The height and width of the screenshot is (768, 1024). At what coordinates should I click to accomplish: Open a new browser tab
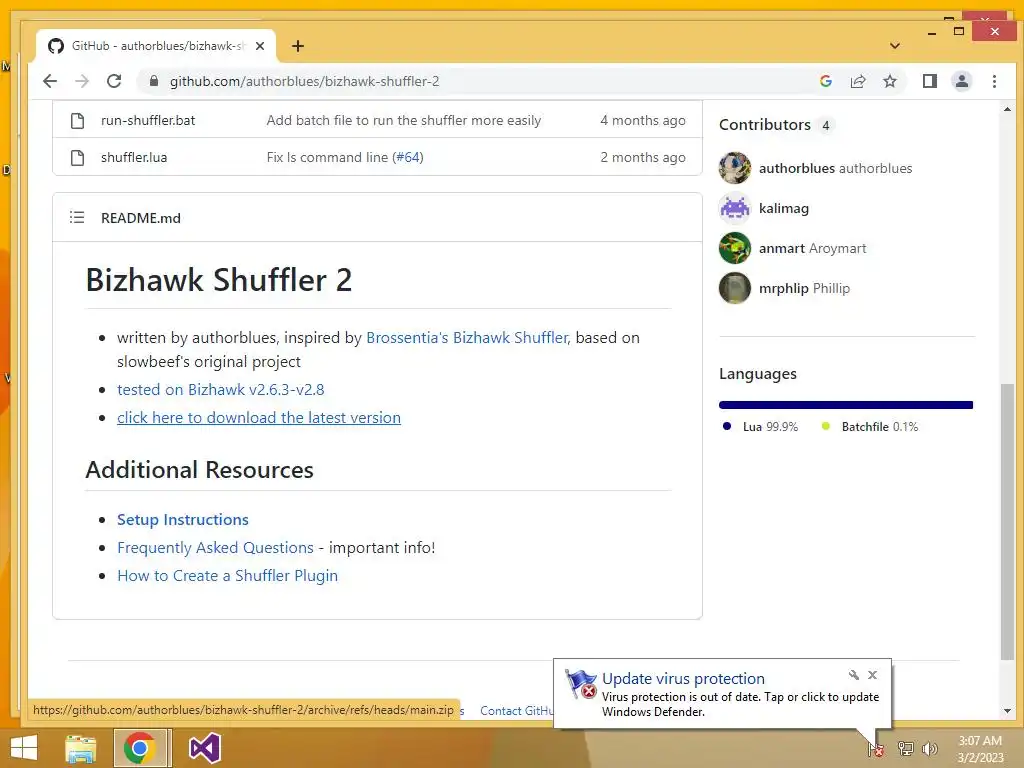pos(298,46)
